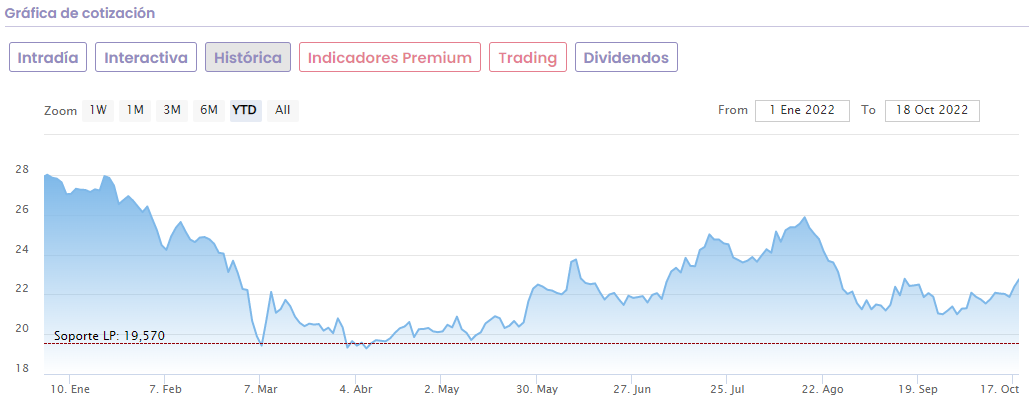
Task: Click the Gráfica de cotización heading
Action: tap(80, 13)
